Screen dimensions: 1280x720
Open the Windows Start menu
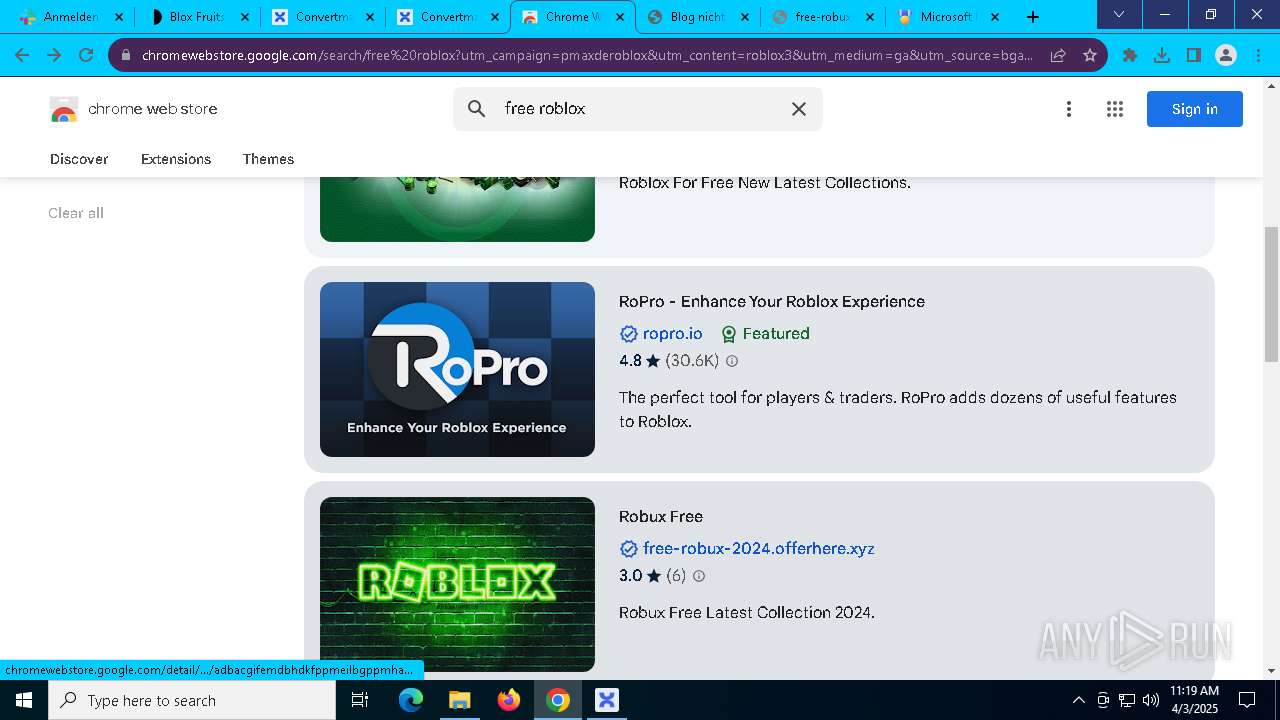[24, 700]
